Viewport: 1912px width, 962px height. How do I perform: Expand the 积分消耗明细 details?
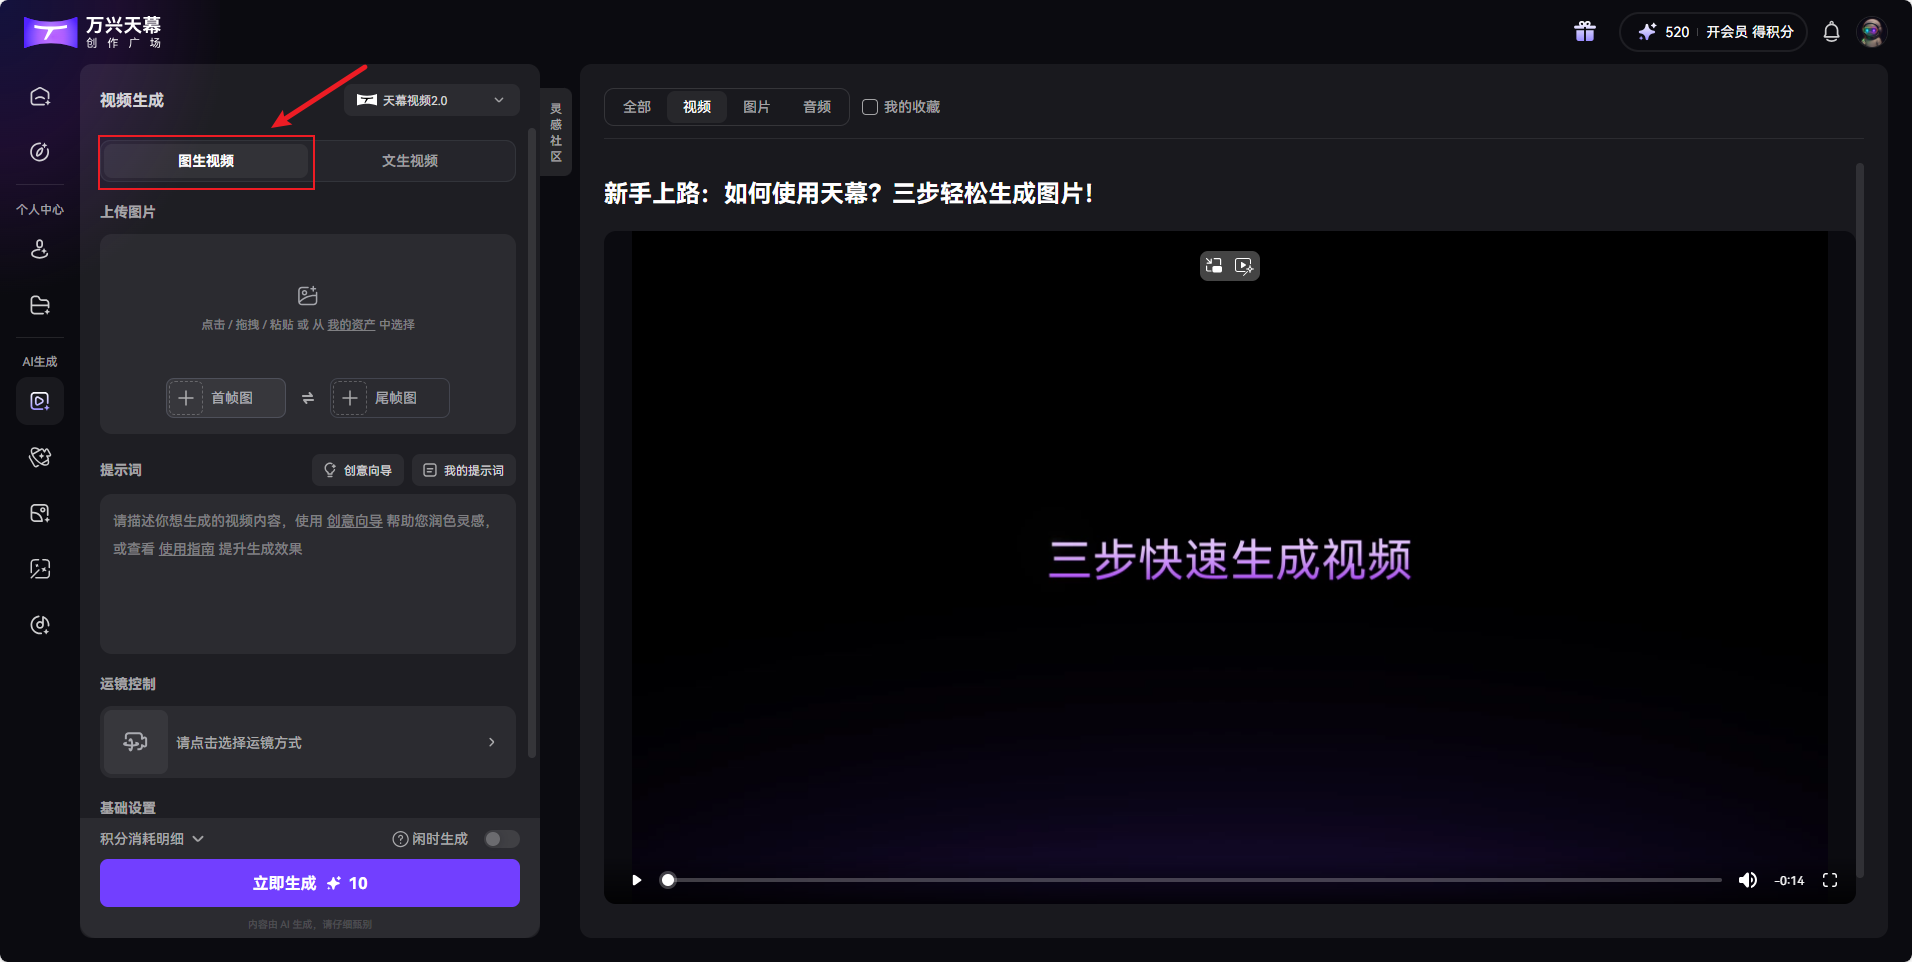point(150,839)
